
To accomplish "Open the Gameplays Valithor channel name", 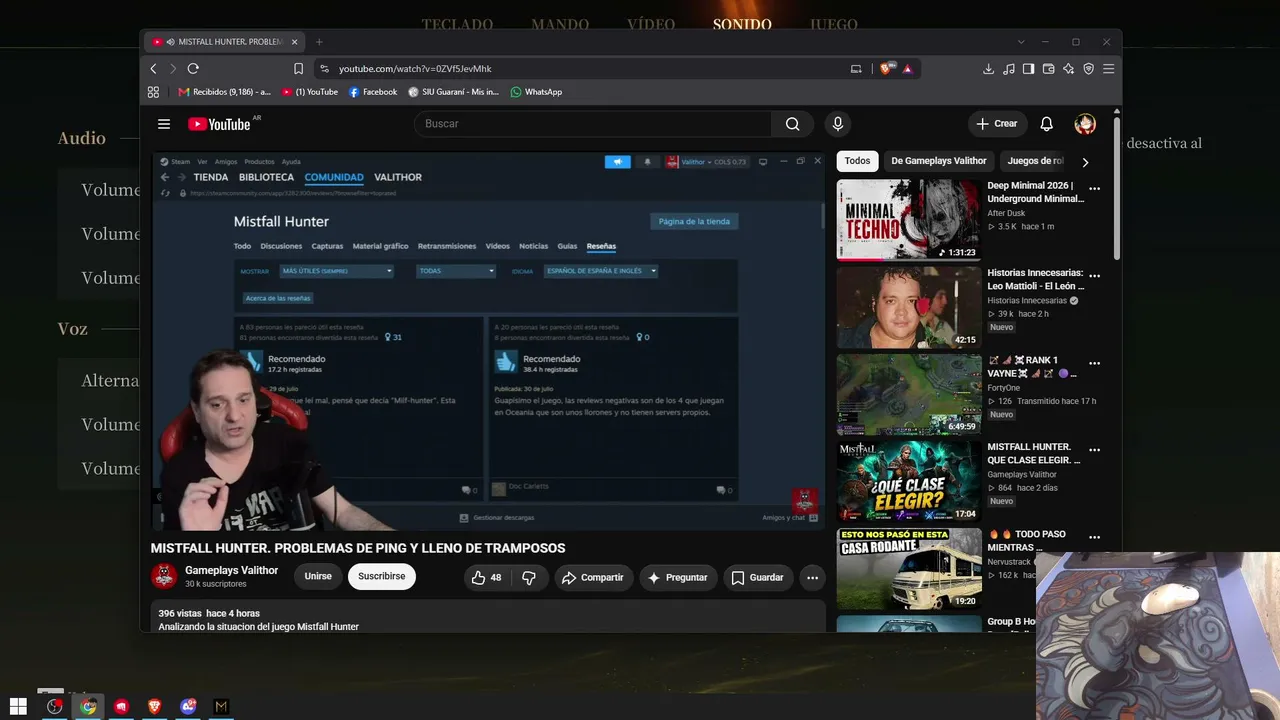I will [x=231, y=570].
